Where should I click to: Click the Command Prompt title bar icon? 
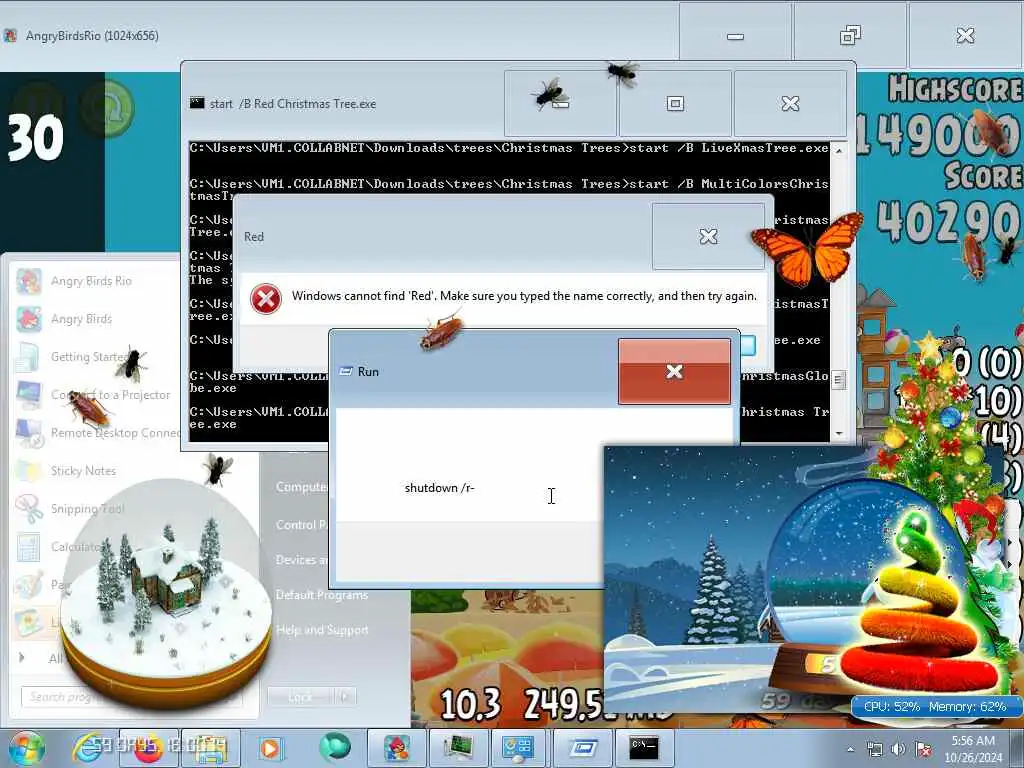click(x=197, y=103)
